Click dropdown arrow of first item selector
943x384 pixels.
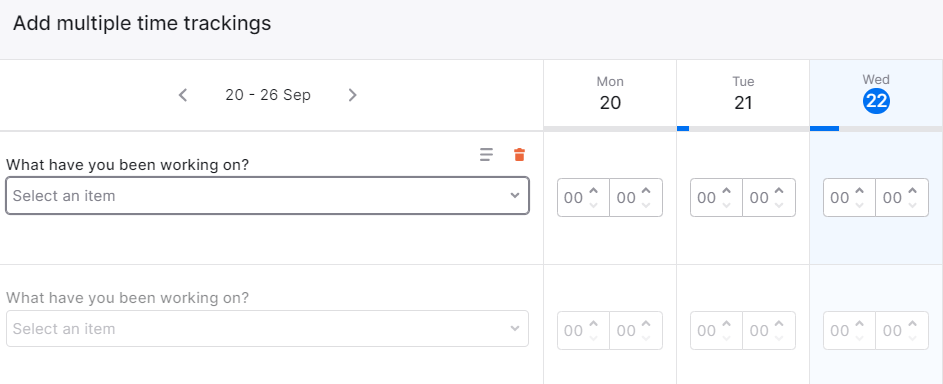click(x=515, y=195)
